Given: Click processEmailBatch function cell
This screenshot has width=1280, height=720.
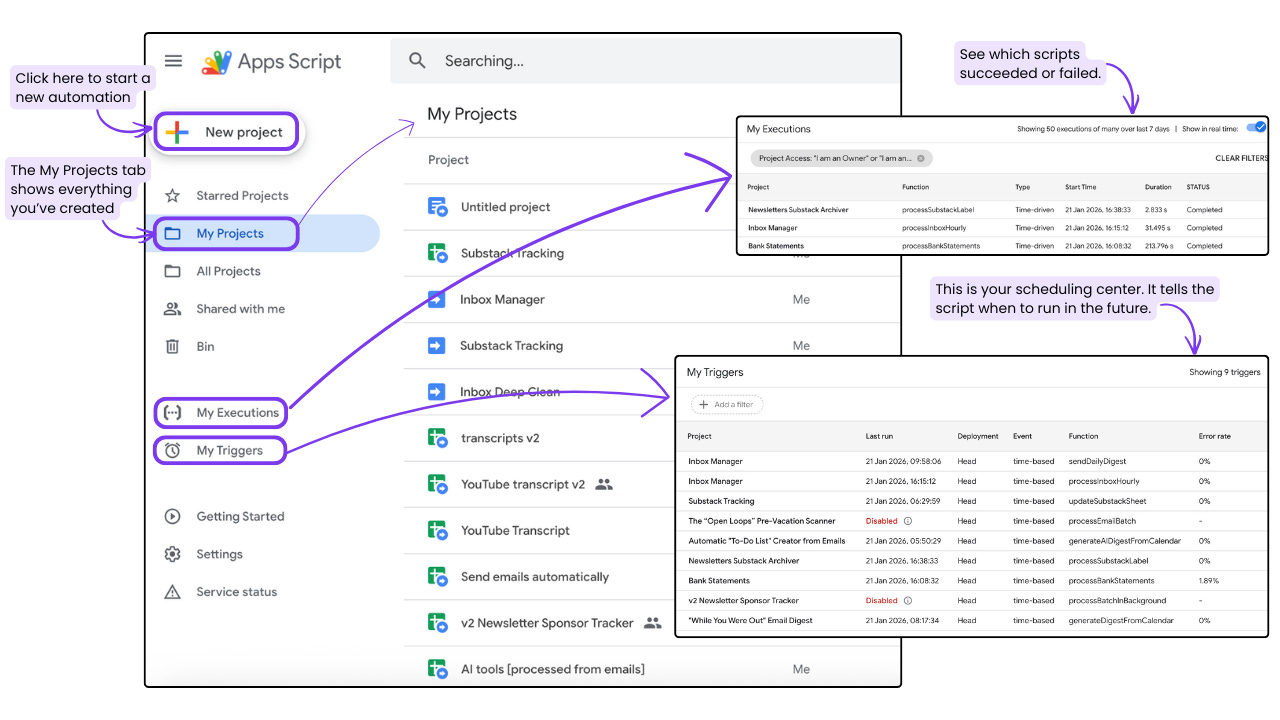Looking at the screenshot, I should click(1102, 521).
